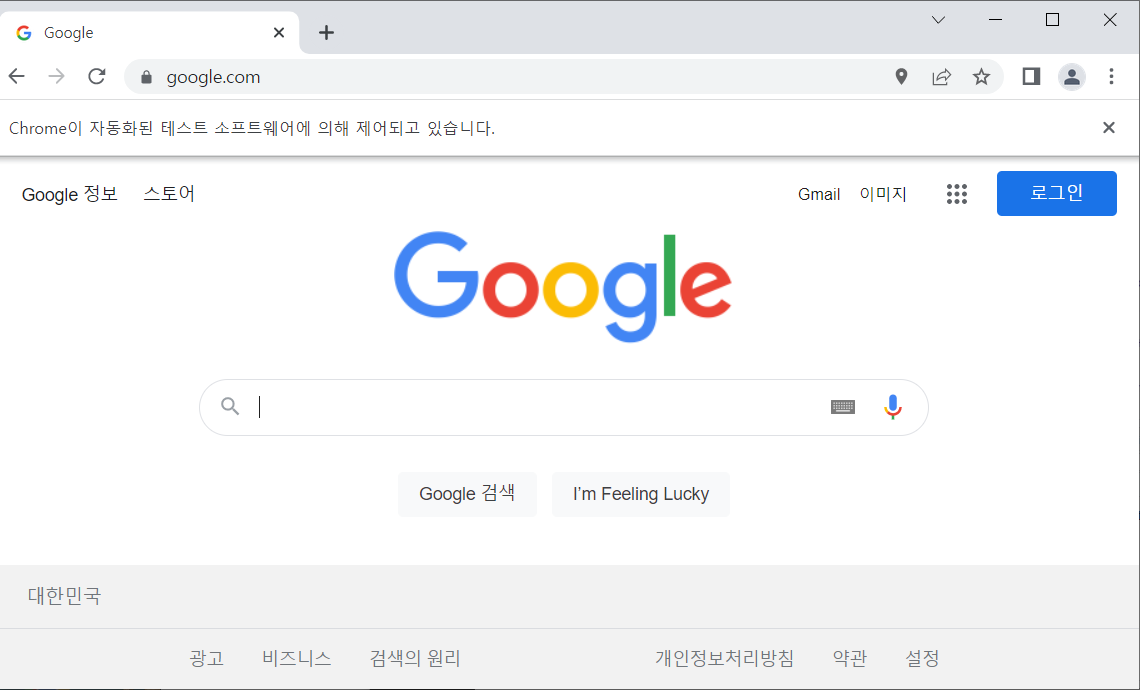Go back with the browser back arrow
Image resolution: width=1140 pixels, height=690 pixels.
(x=17, y=76)
